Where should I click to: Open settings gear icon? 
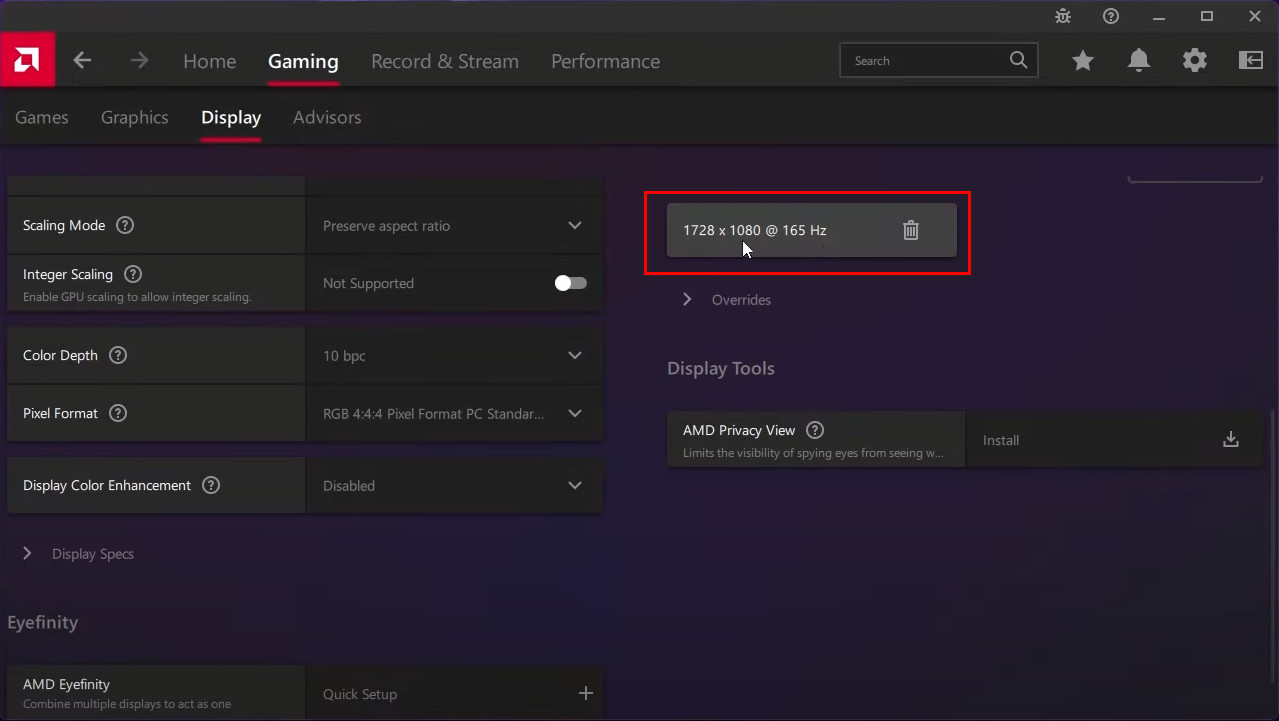(x=1195, y=61)
